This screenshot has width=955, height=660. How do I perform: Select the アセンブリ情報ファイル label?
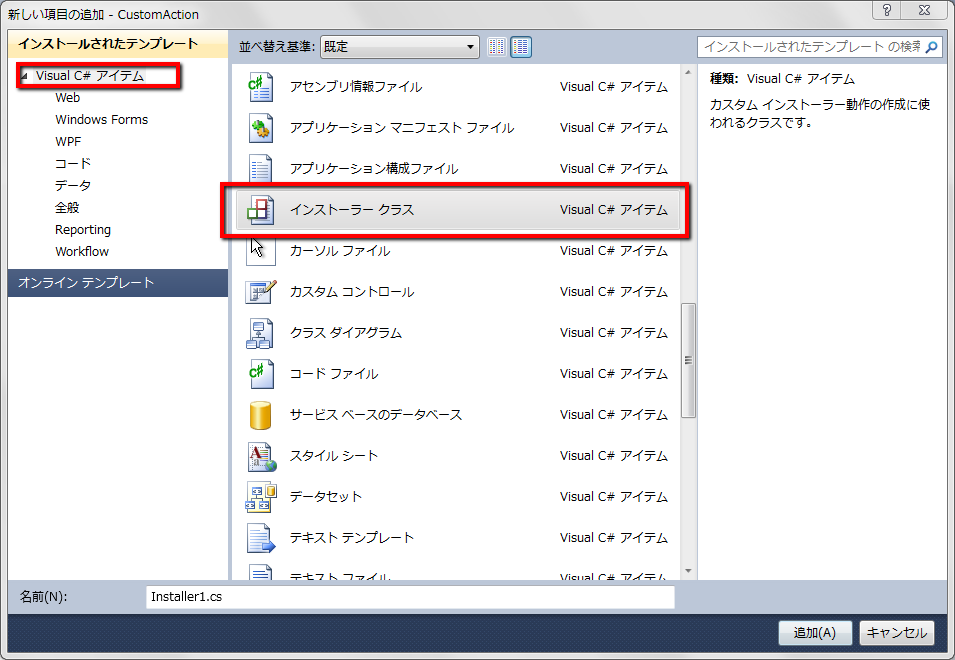[x=356, y=87]
